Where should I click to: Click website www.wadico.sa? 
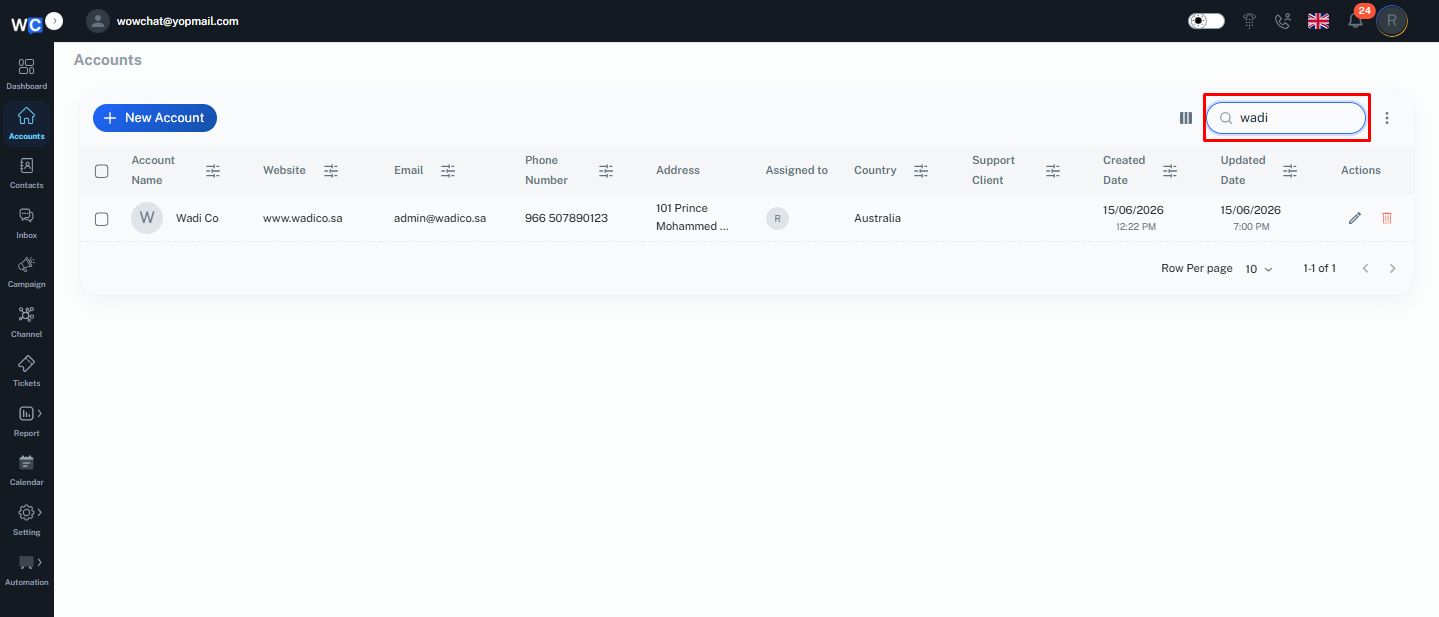point(303,218)
